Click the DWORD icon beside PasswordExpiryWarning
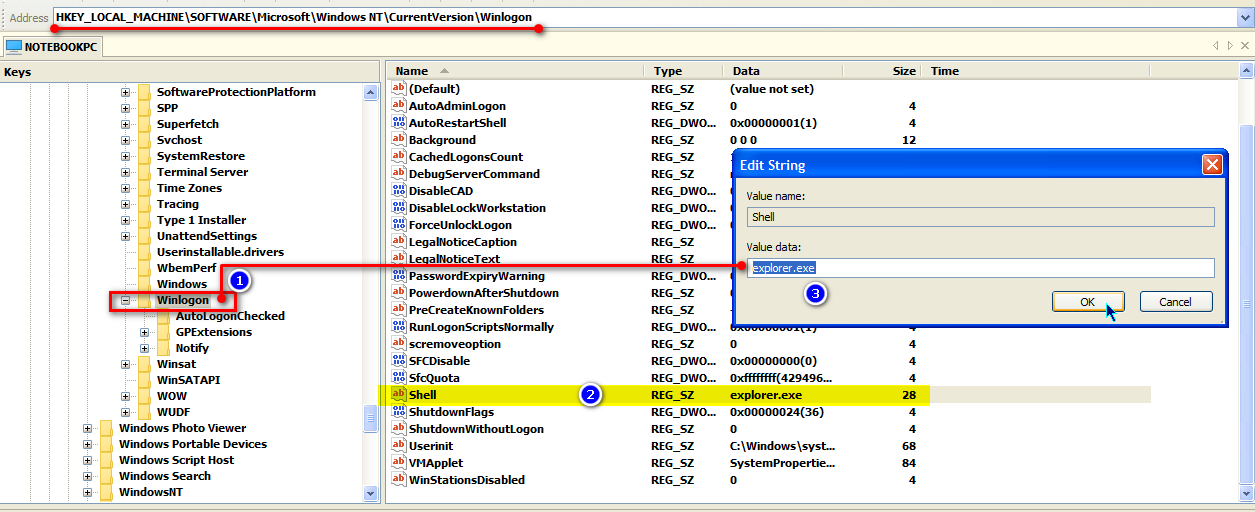Image resolution: width=1255 pixels, height=512 pixels. [398, 276]
